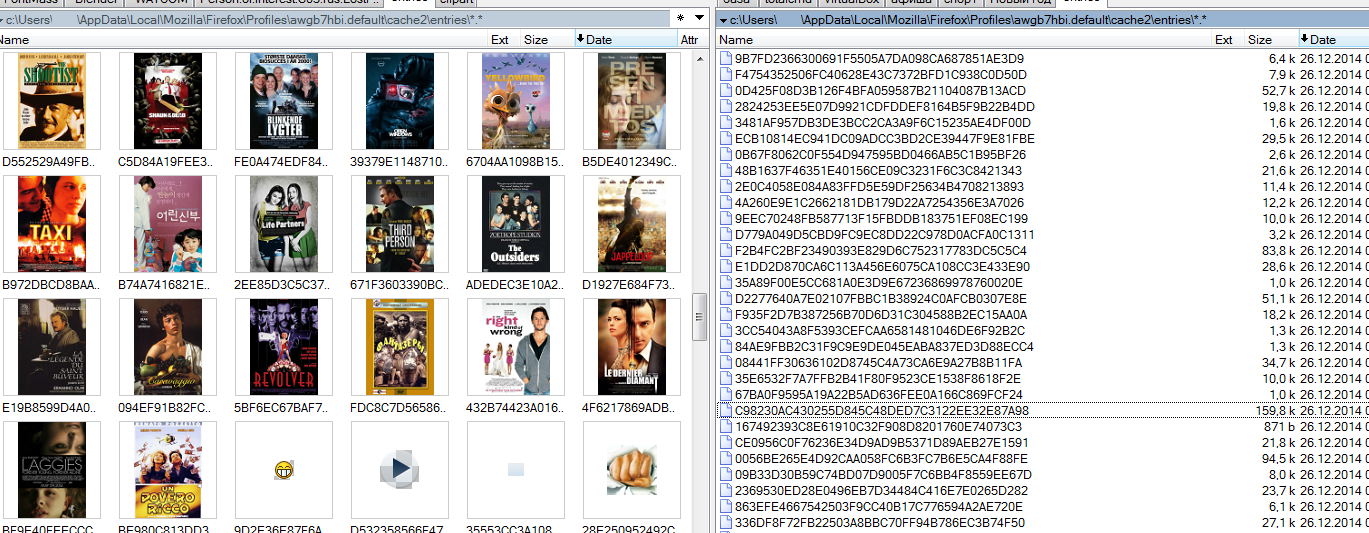The height and width of the screenshot is (533, 1369).
Task: Click icon beside 48B1637F46351E40156CE09C3231F6C3C8421343
Action: [726, 171]
